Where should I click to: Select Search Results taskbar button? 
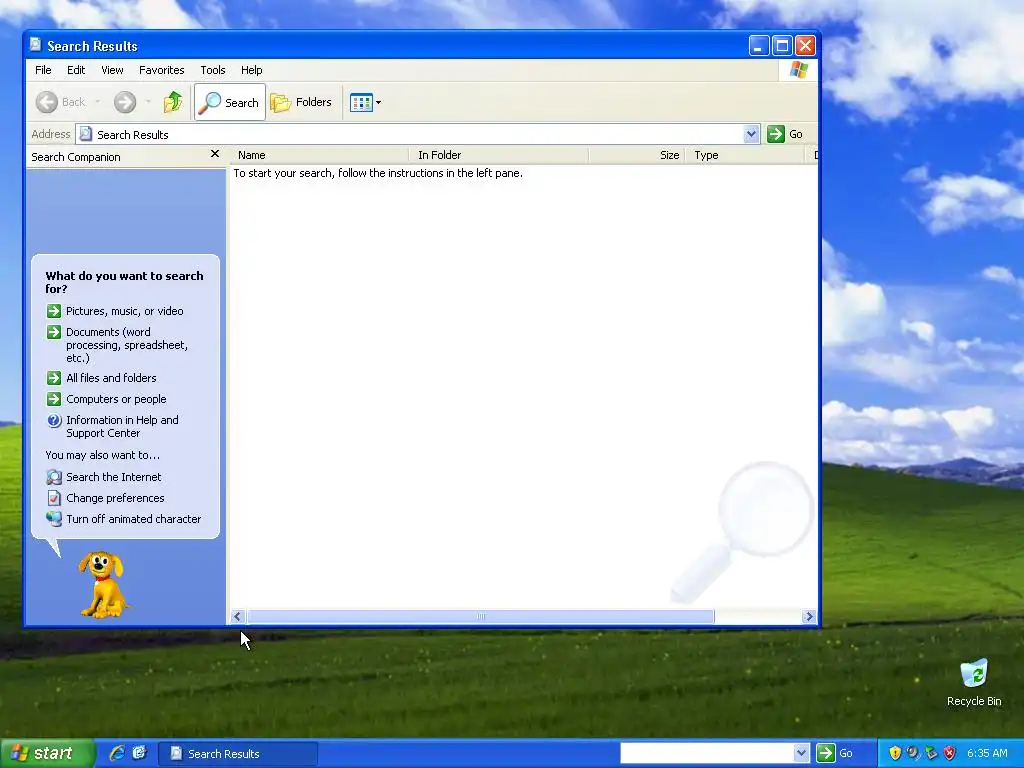[238, 754]
